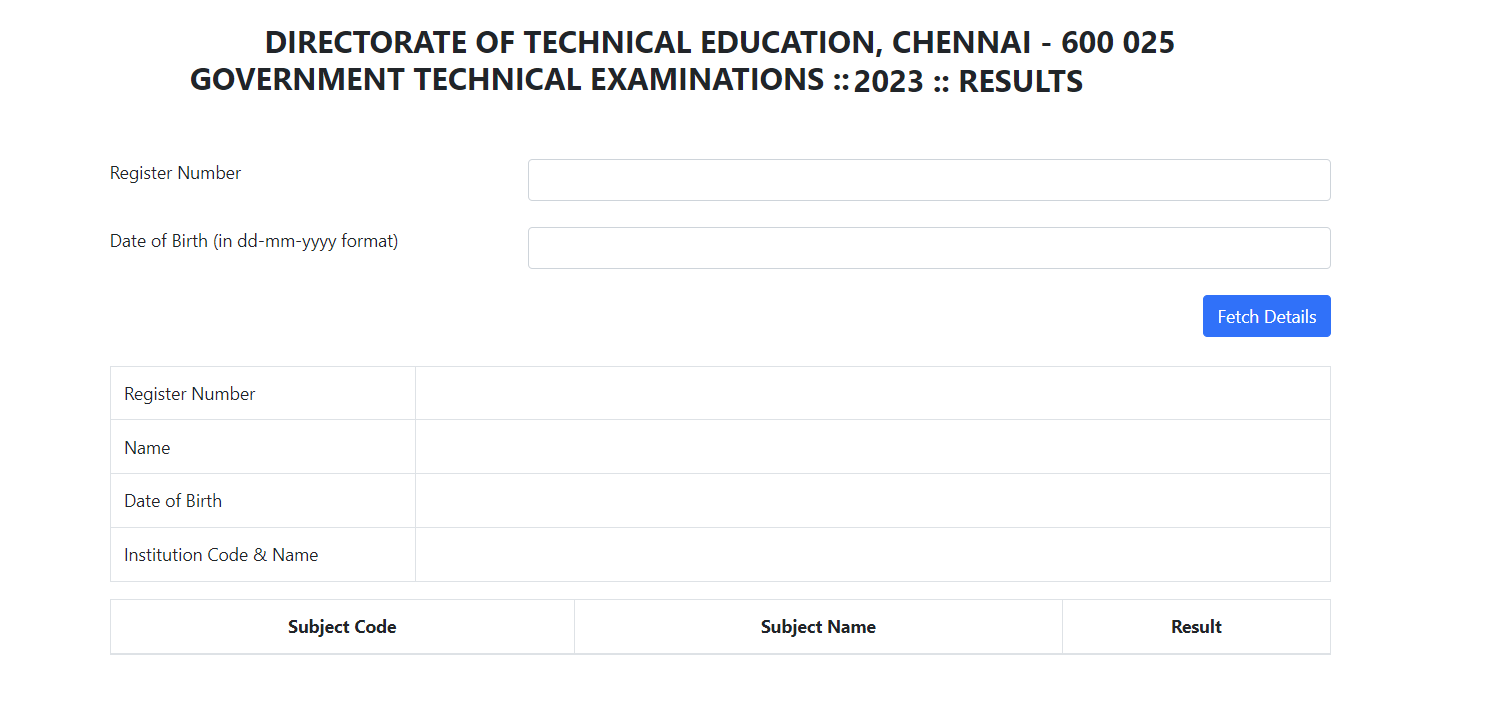Select the Register Number row label in details table
Image resolution: width=1488 pixels, height=714 pixels.
pos(190,394)
